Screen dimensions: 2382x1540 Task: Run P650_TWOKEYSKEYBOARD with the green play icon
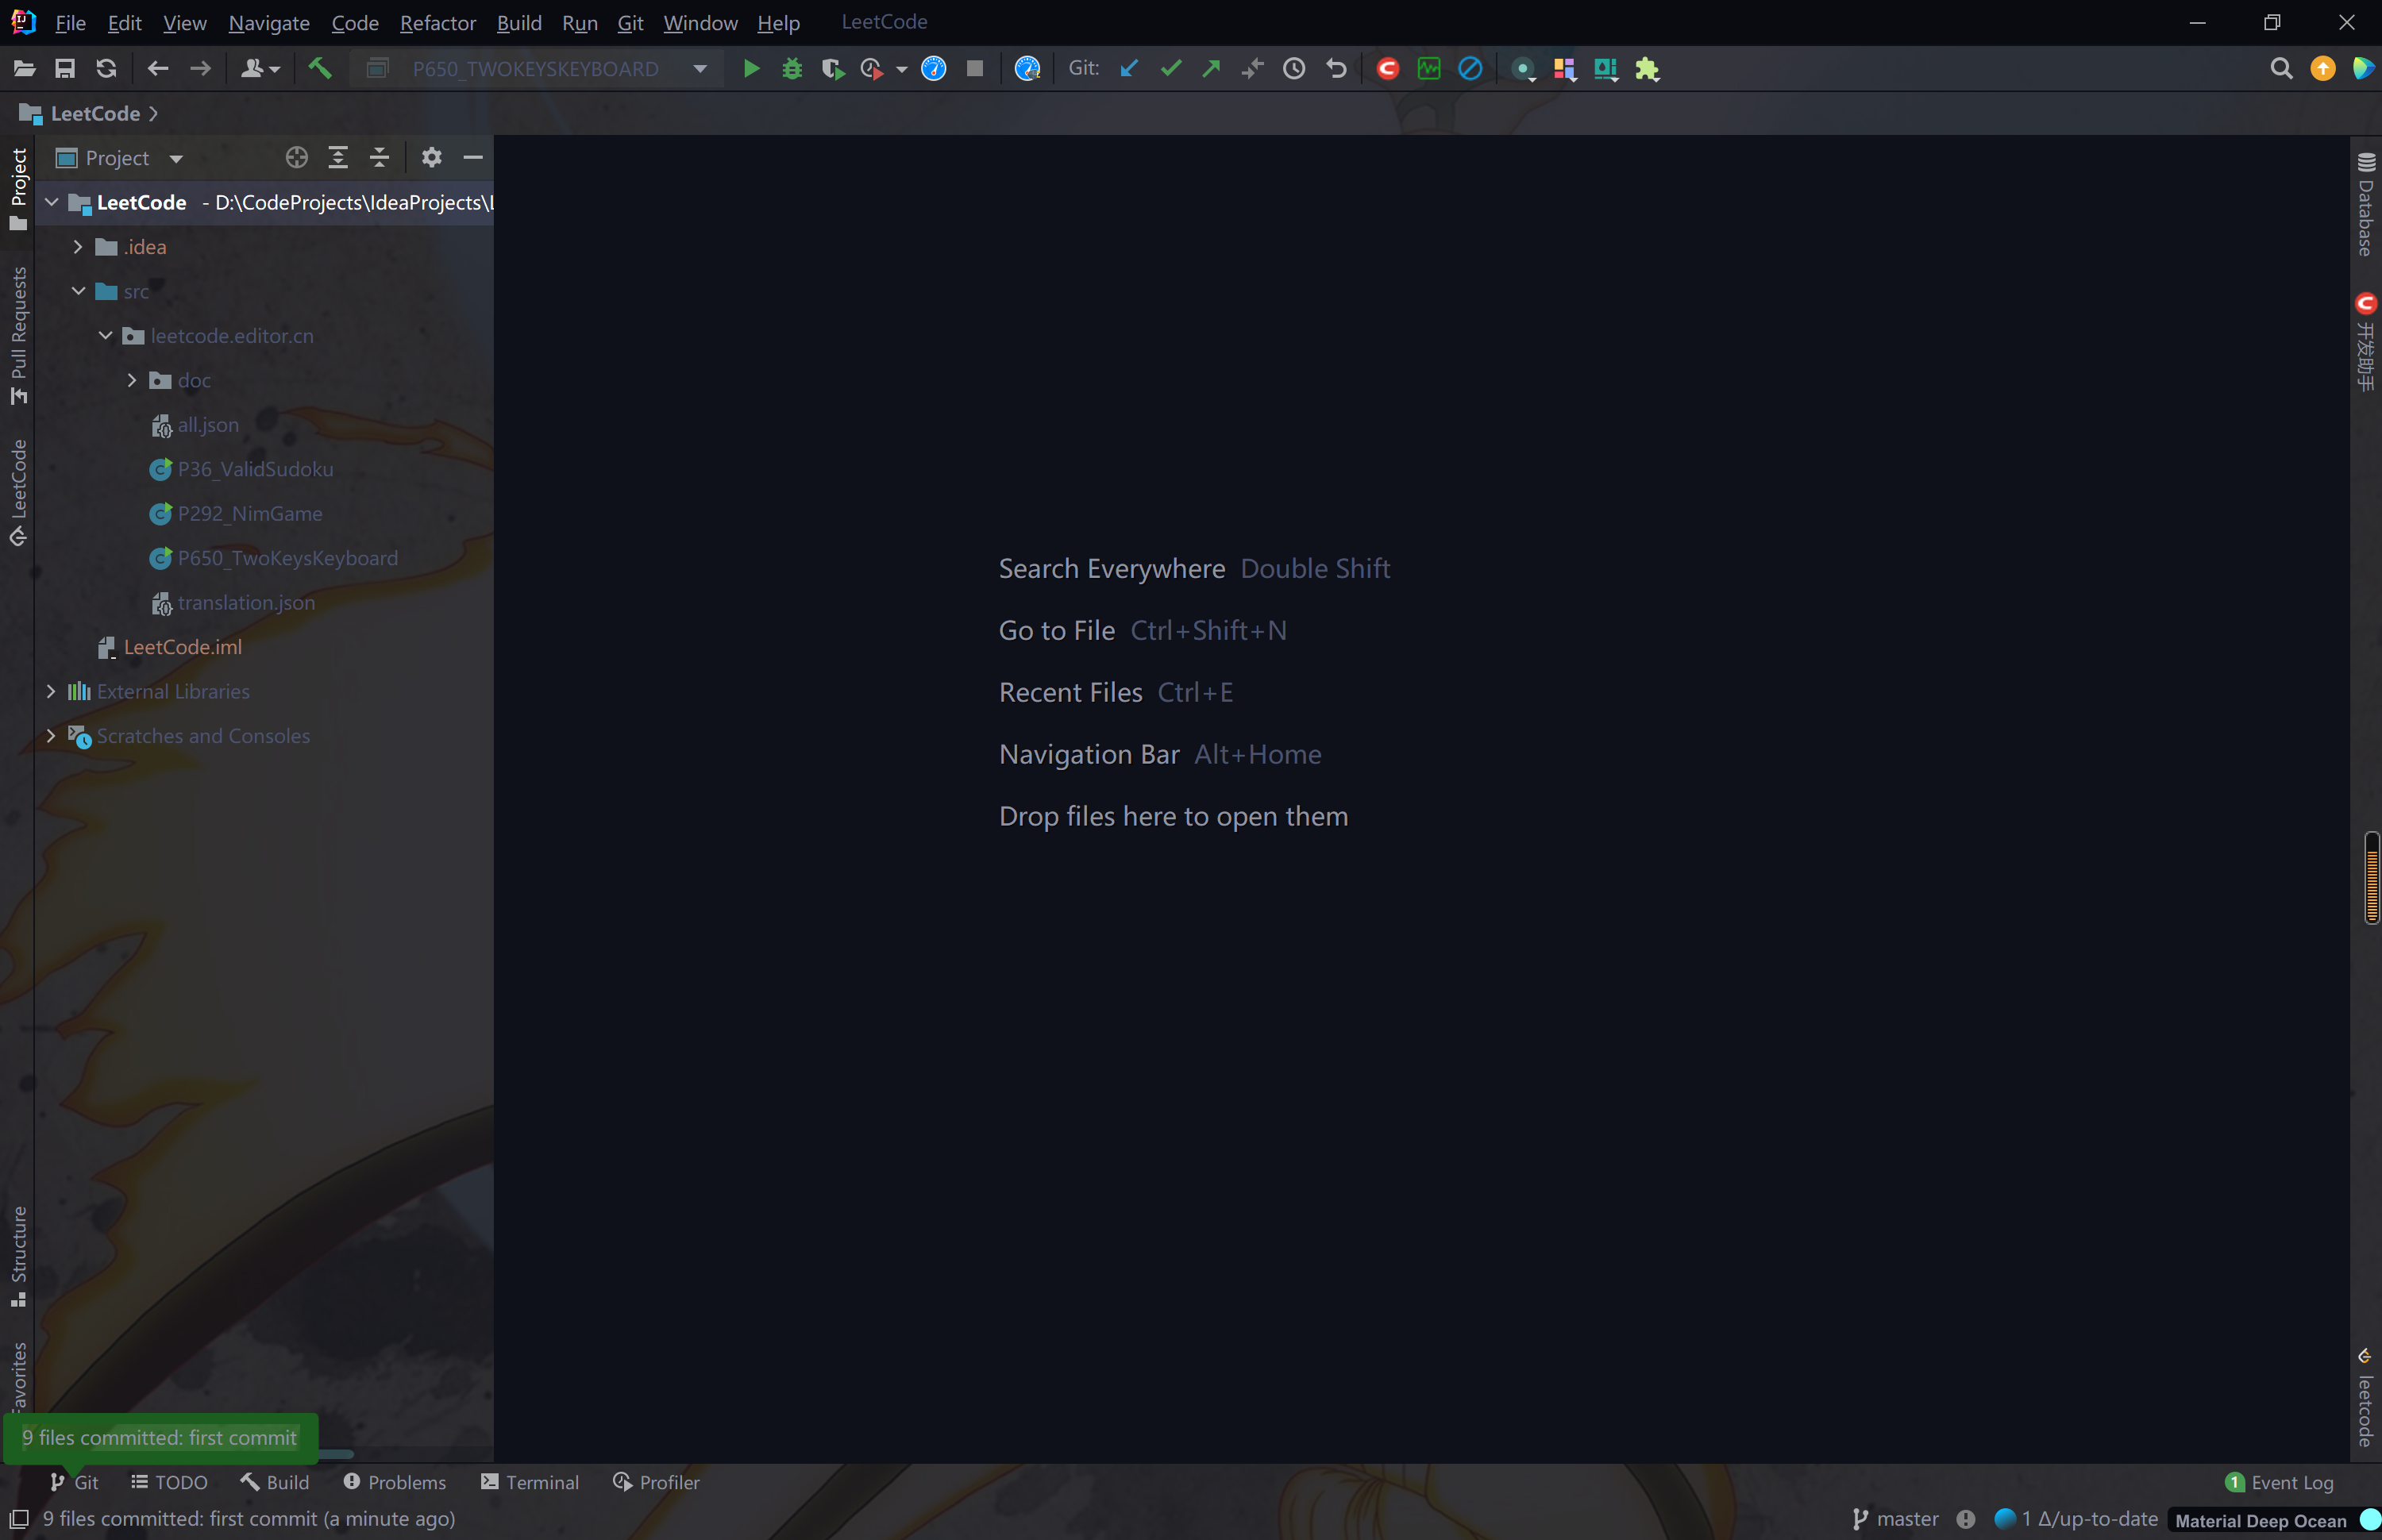pyautogui.click(x=751, y=68)
